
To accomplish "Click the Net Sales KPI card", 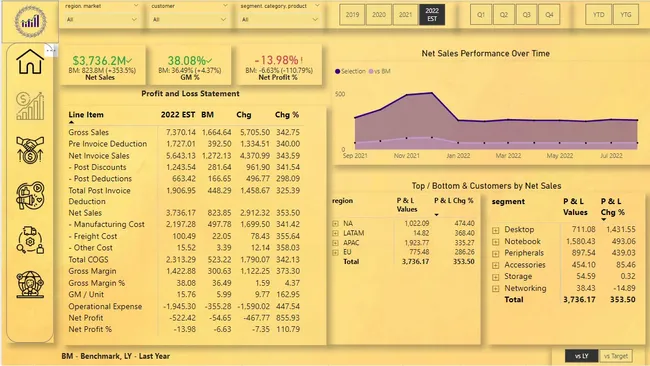I will pyautogui.click(x=102, y=66).
